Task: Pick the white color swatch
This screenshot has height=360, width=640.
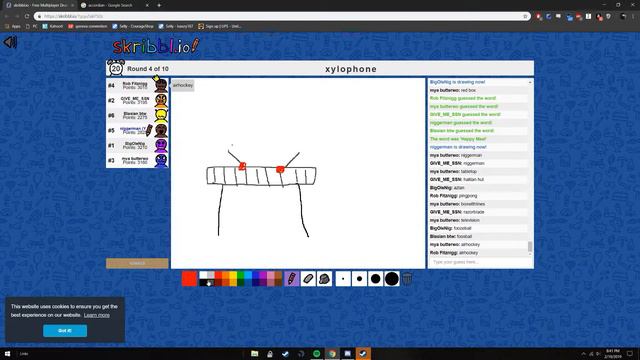Action: pyautogui.click(x=203, y=276)
